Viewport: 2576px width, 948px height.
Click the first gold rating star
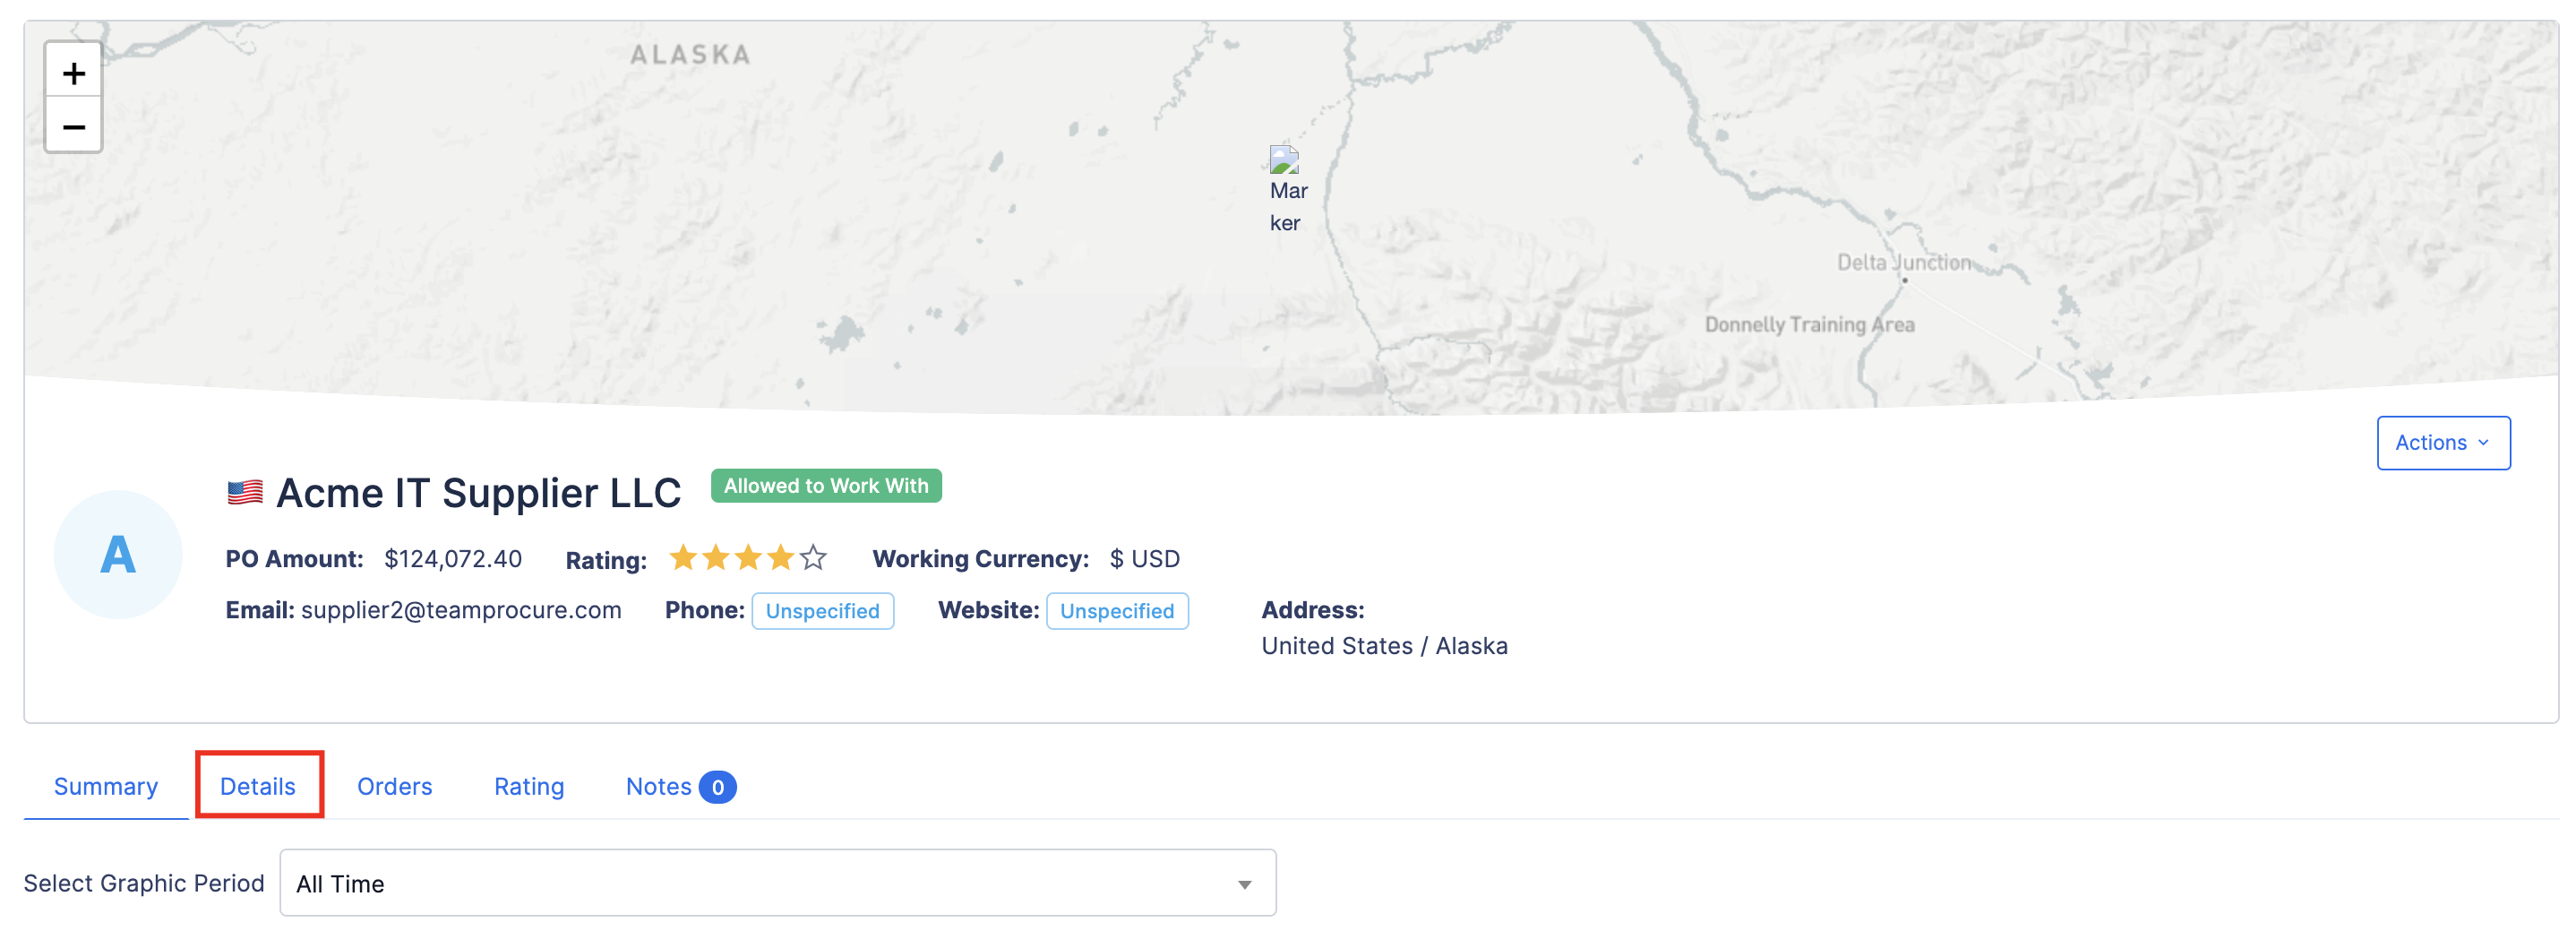pyautogui.click(x=683, y=558)
